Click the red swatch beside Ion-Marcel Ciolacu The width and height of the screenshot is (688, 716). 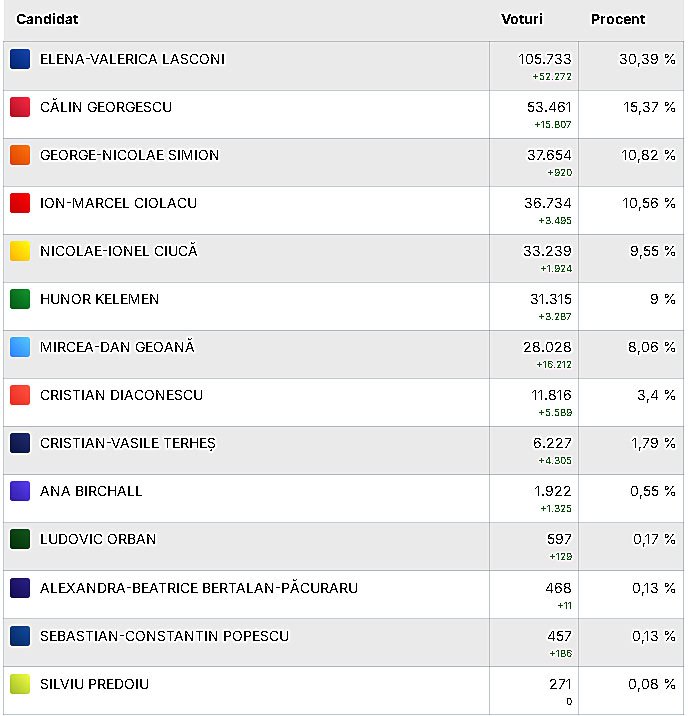20,203
